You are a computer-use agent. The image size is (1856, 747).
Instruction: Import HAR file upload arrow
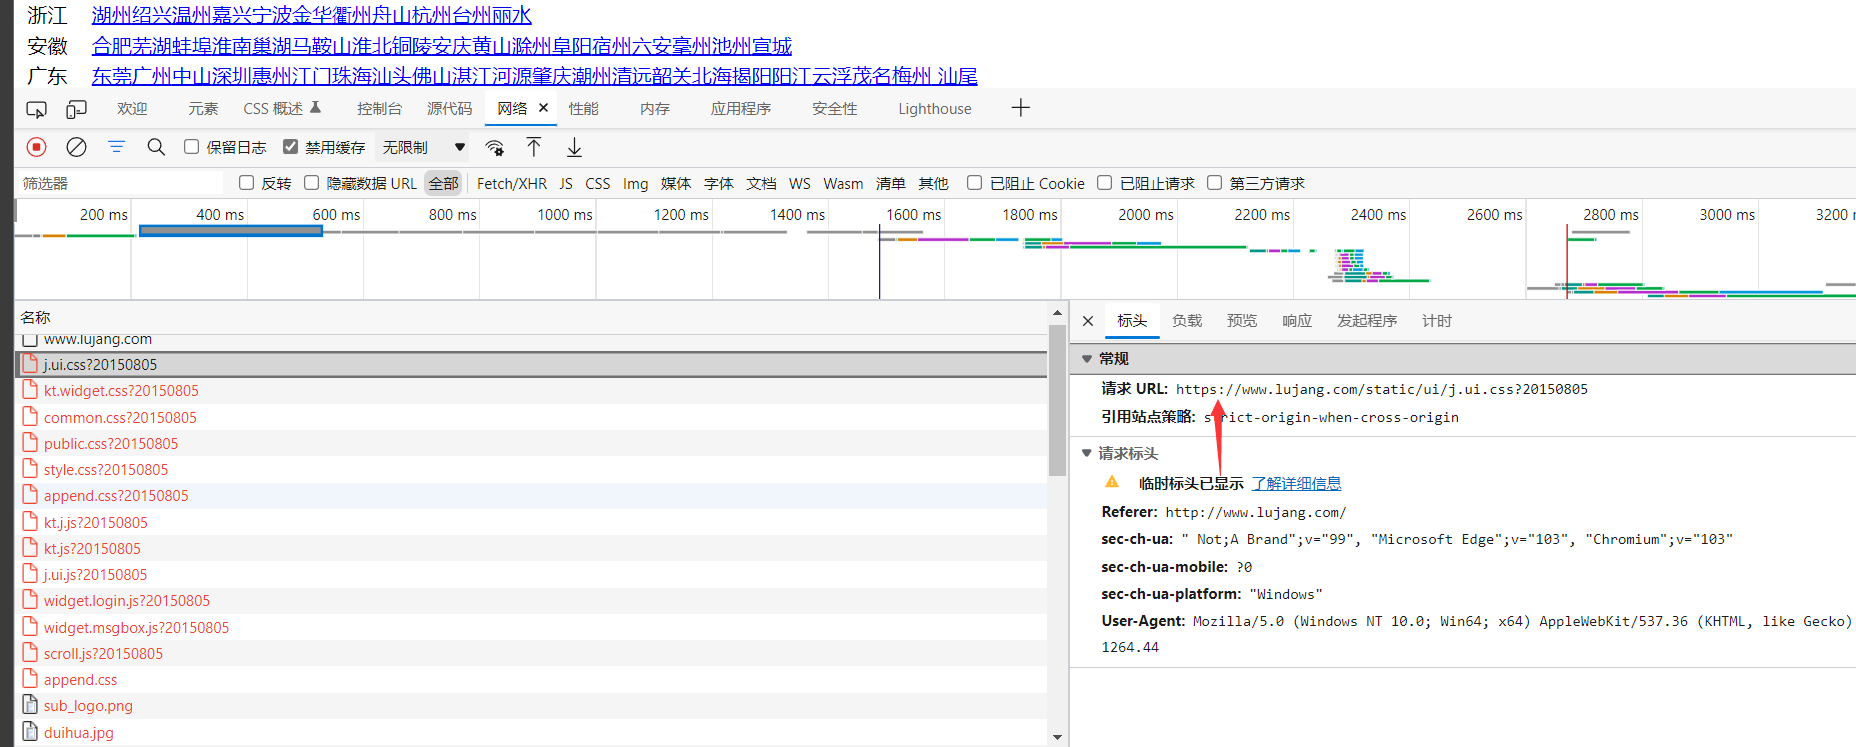click(x=534, y=147)
